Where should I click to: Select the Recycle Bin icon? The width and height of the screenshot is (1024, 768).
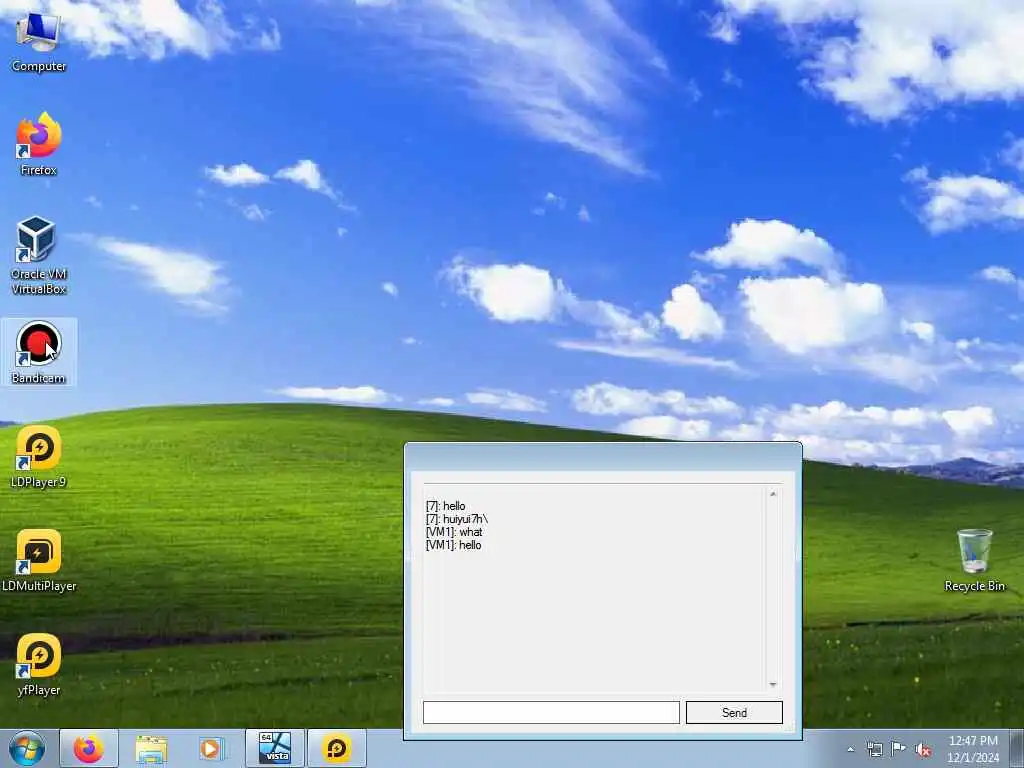(x=974, y=560)
